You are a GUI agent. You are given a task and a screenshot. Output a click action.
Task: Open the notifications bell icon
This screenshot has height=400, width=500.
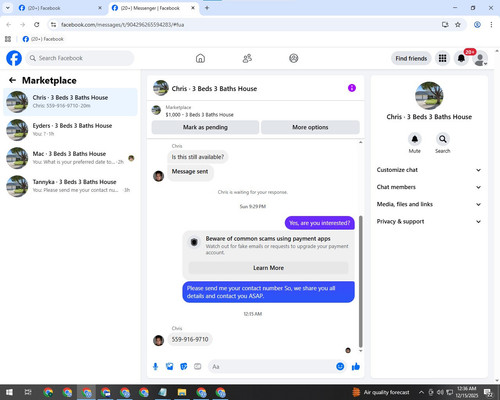461,58
